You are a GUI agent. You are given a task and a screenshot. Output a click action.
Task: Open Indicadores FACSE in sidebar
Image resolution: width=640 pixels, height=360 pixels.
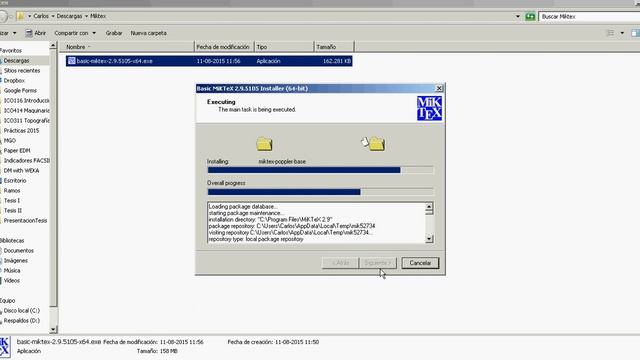point(26,161)
